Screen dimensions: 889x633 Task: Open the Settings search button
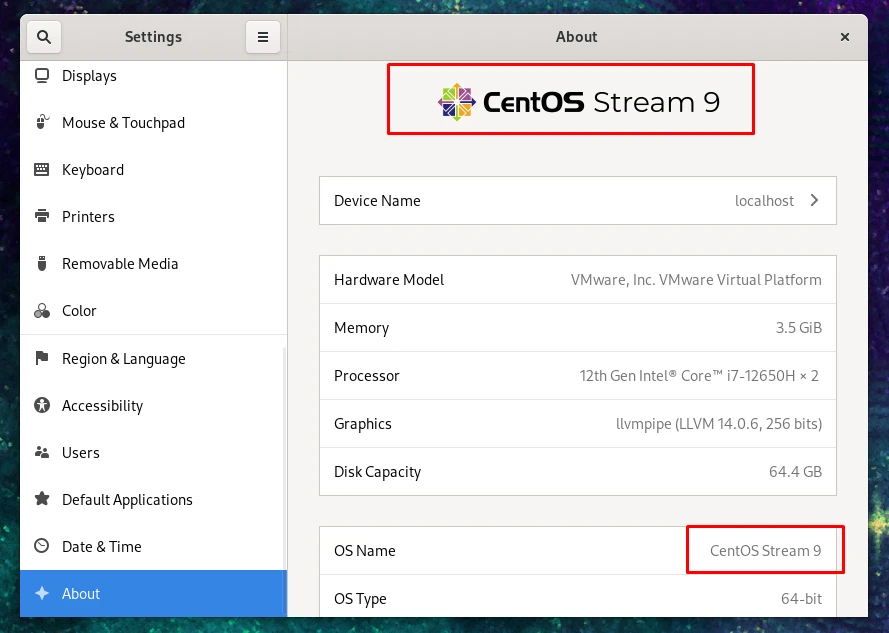(x=44, y=37)
